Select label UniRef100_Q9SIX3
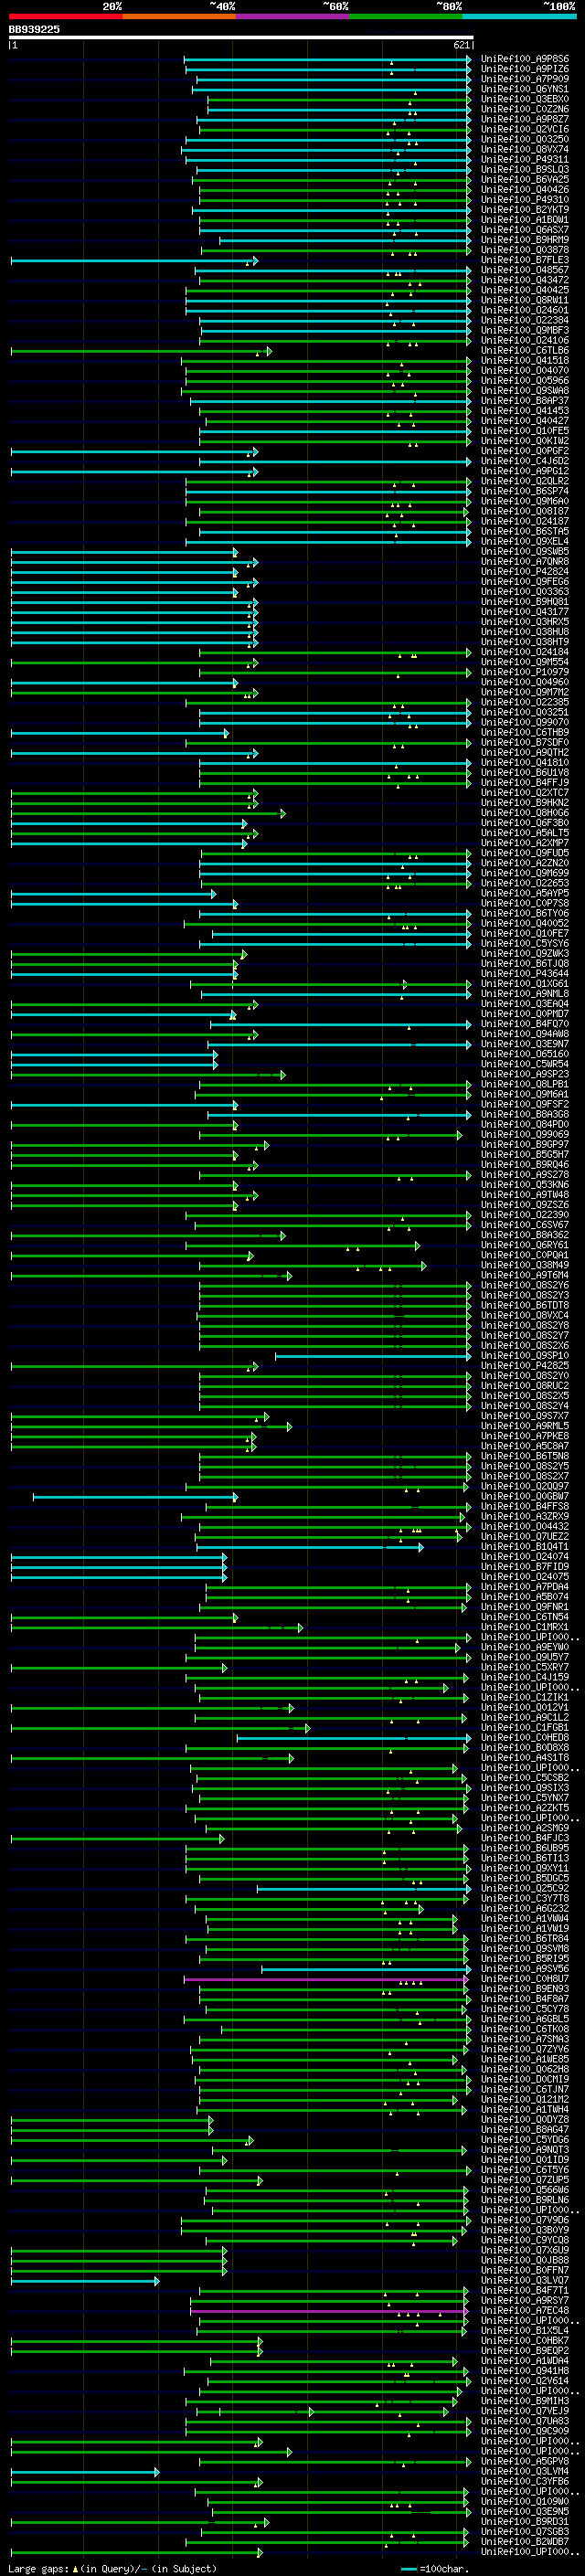Viewport: 585px width, 2576px height. coord(525,1788)
